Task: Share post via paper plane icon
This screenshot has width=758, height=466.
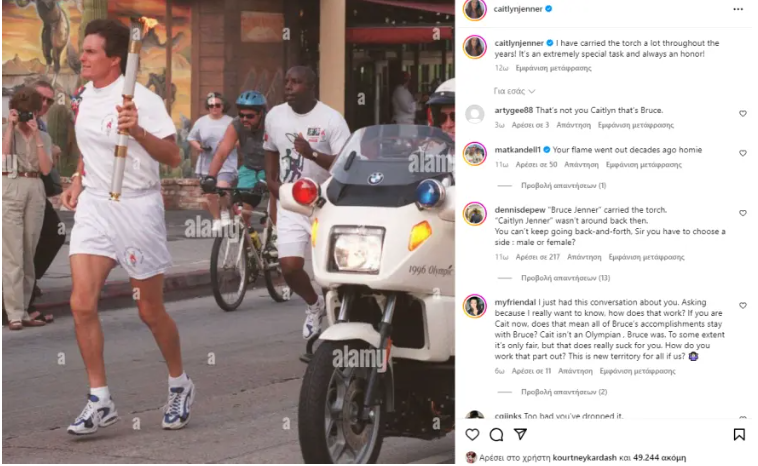Action: pos(520,434)
